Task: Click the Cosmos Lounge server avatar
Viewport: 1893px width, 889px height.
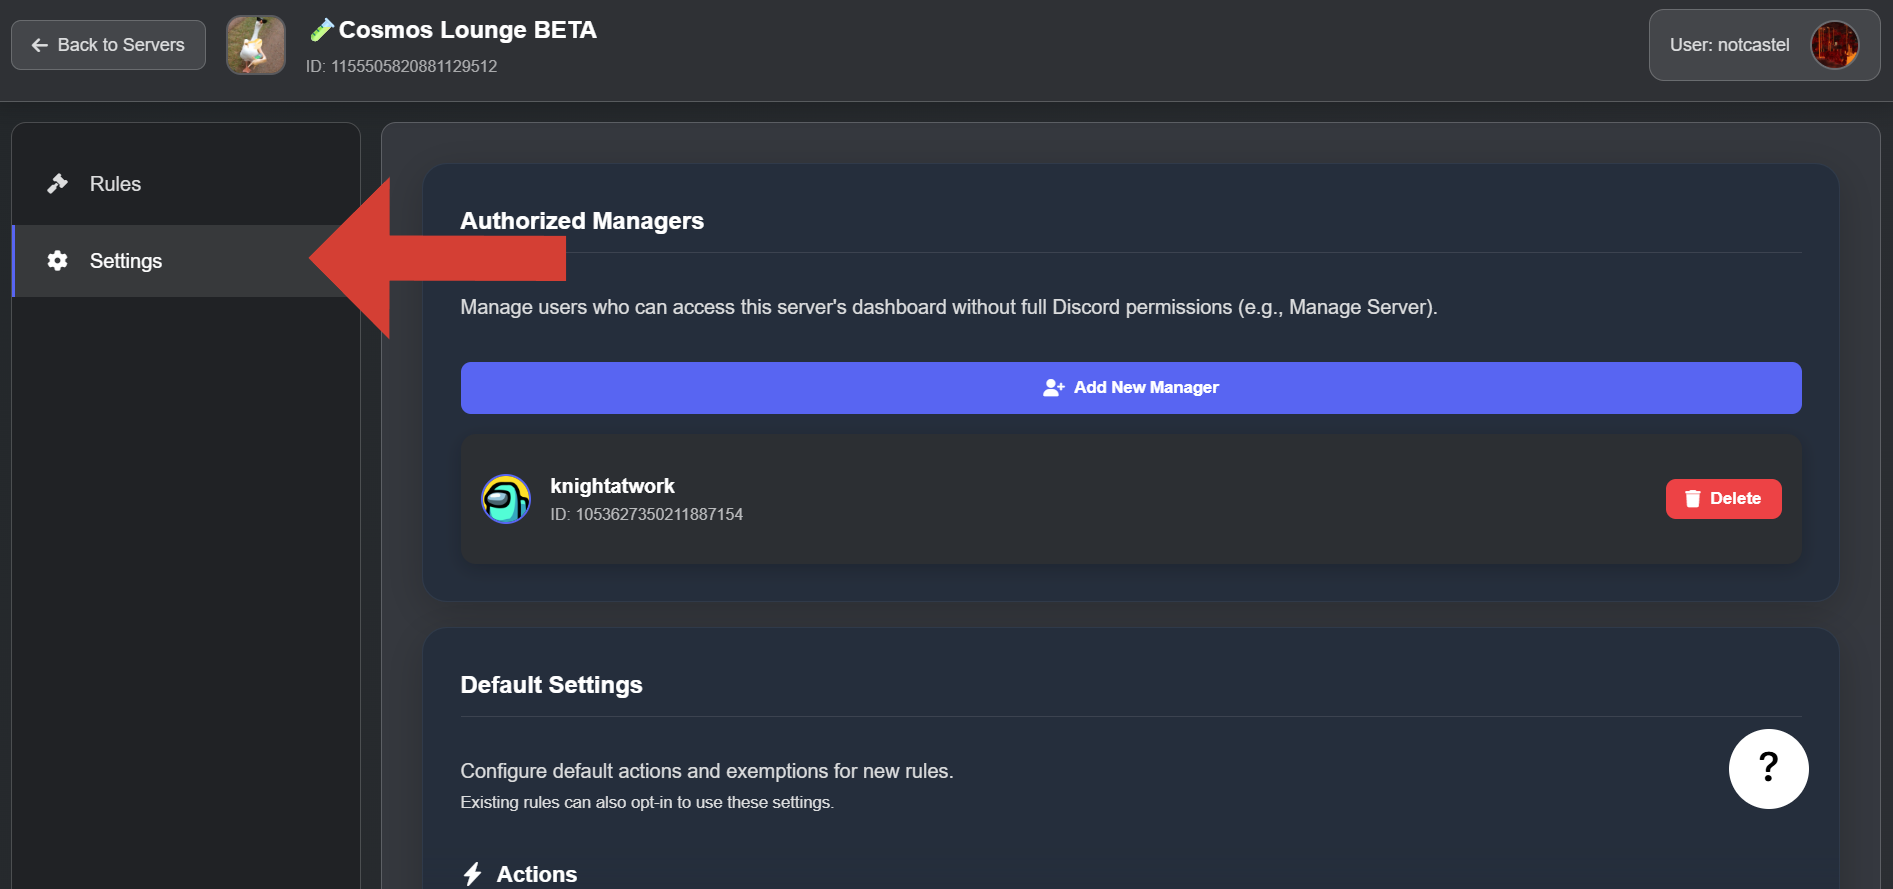Action: (256, 45)
